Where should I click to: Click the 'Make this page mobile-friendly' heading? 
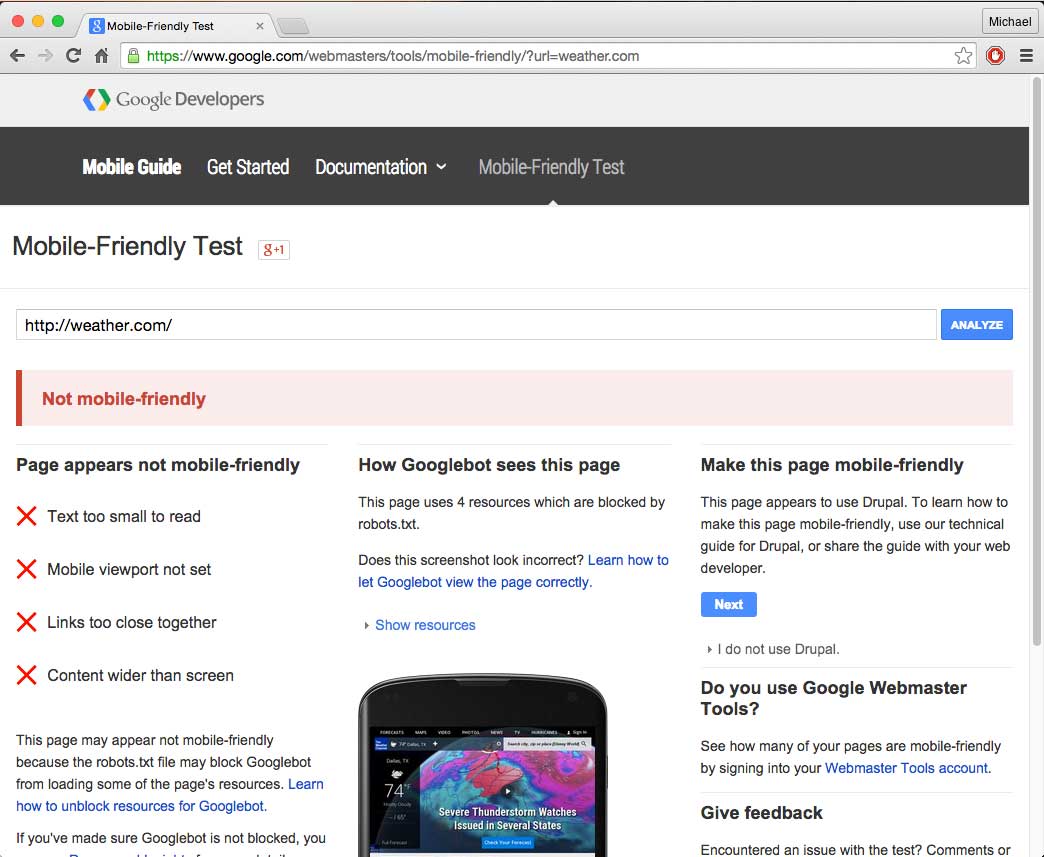pos(832,465)
